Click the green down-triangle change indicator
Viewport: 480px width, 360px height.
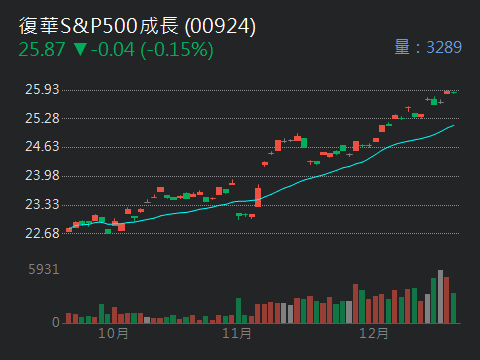click(80, 49)
